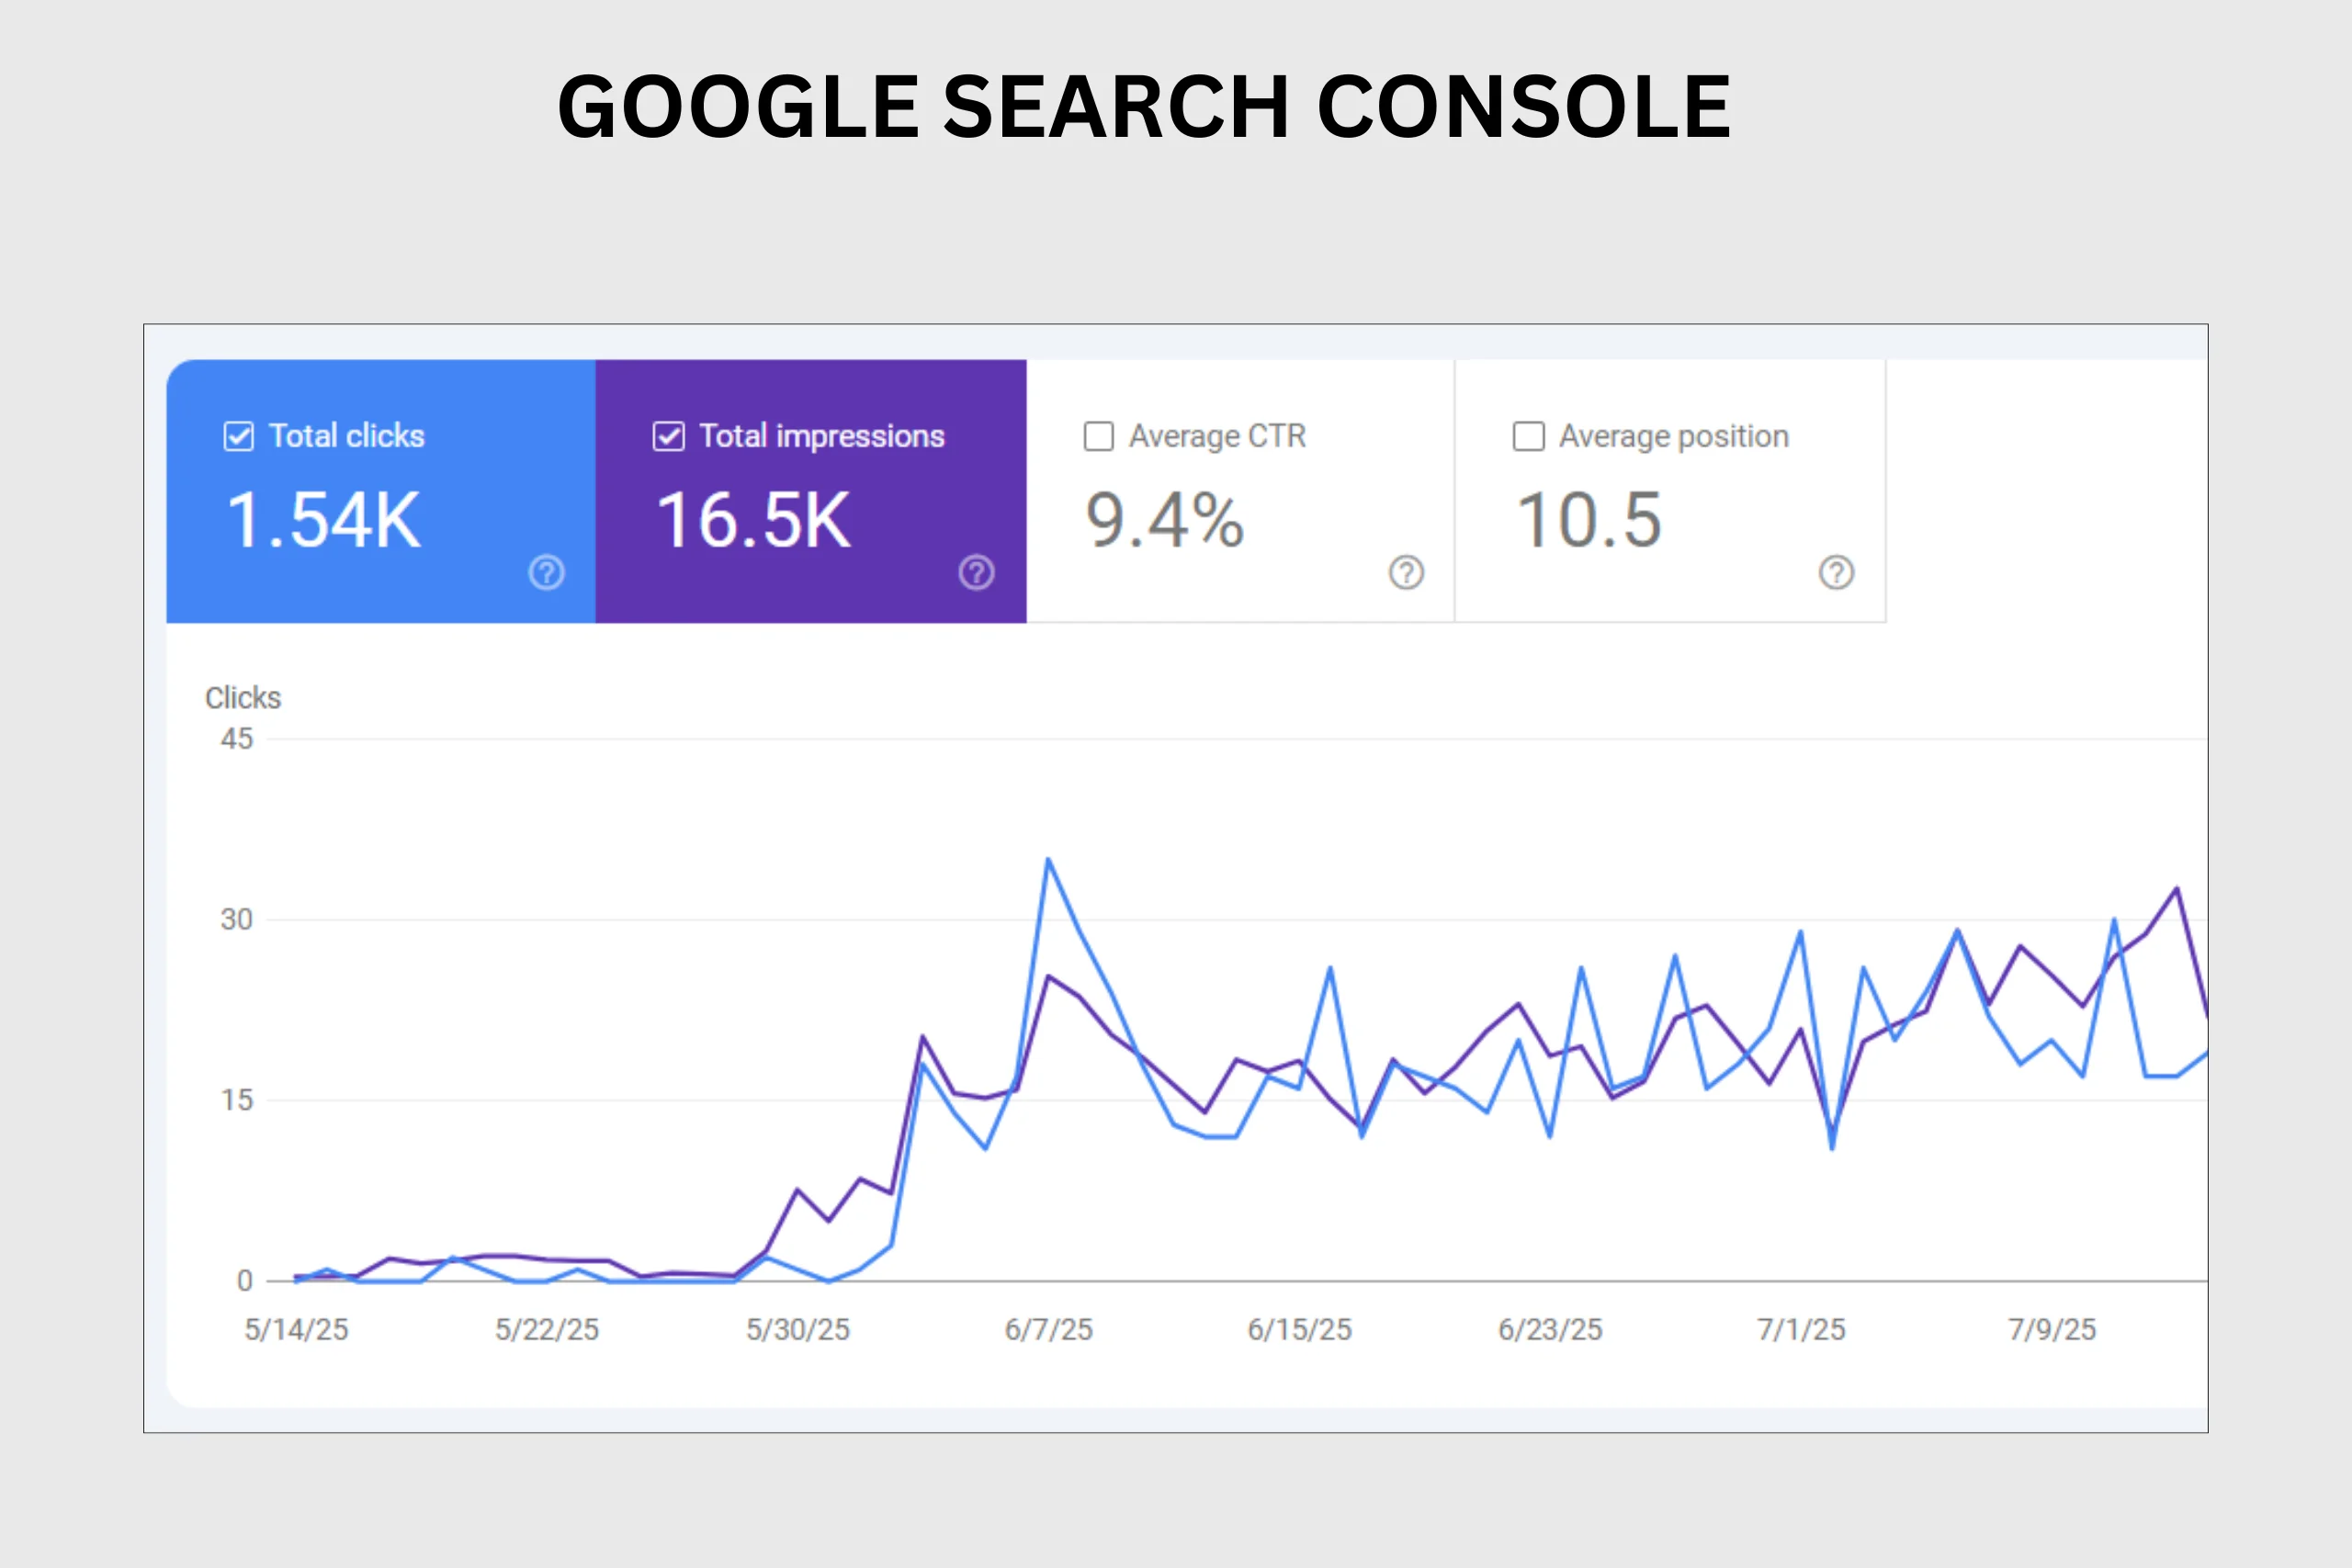Open help icon on Total clicks card
This screenshot has width=2352, height=1568.
point(546,573)
